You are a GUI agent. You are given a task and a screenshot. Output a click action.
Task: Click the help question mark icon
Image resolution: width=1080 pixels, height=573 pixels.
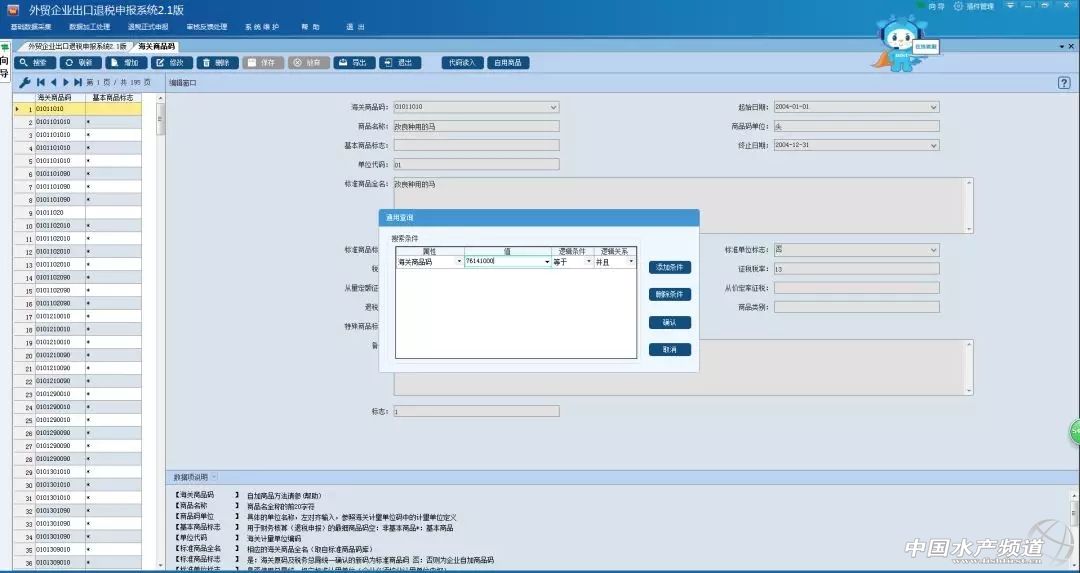point(1064,83)
